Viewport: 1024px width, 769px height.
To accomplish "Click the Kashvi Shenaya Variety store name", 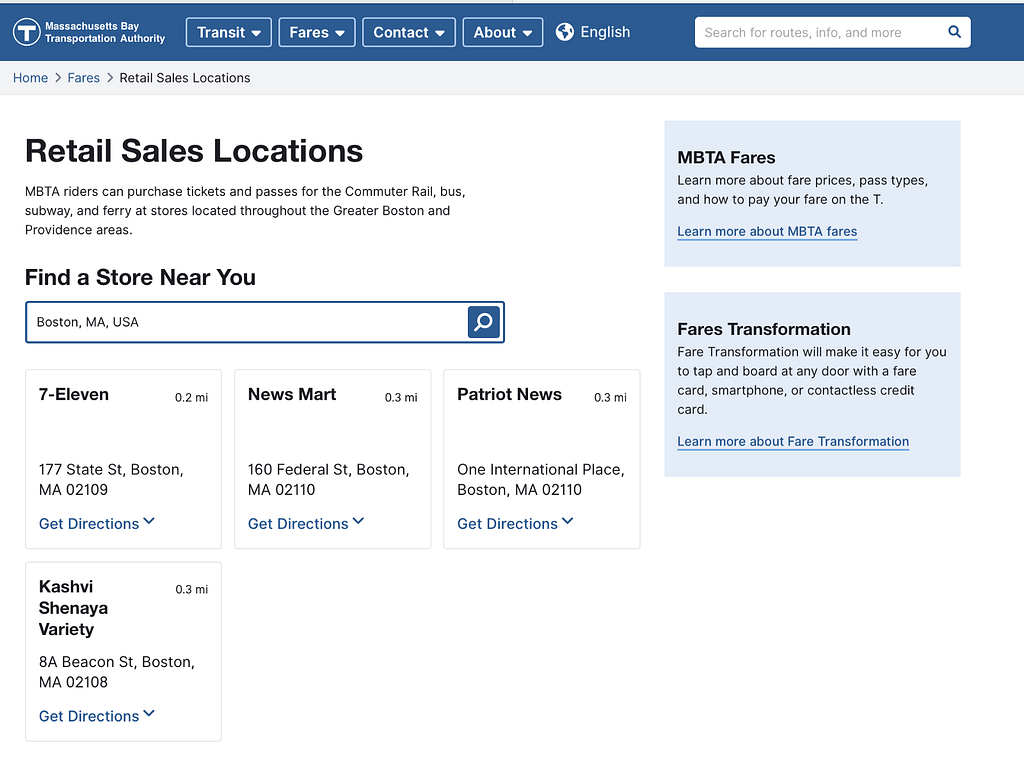I will 73,608.
